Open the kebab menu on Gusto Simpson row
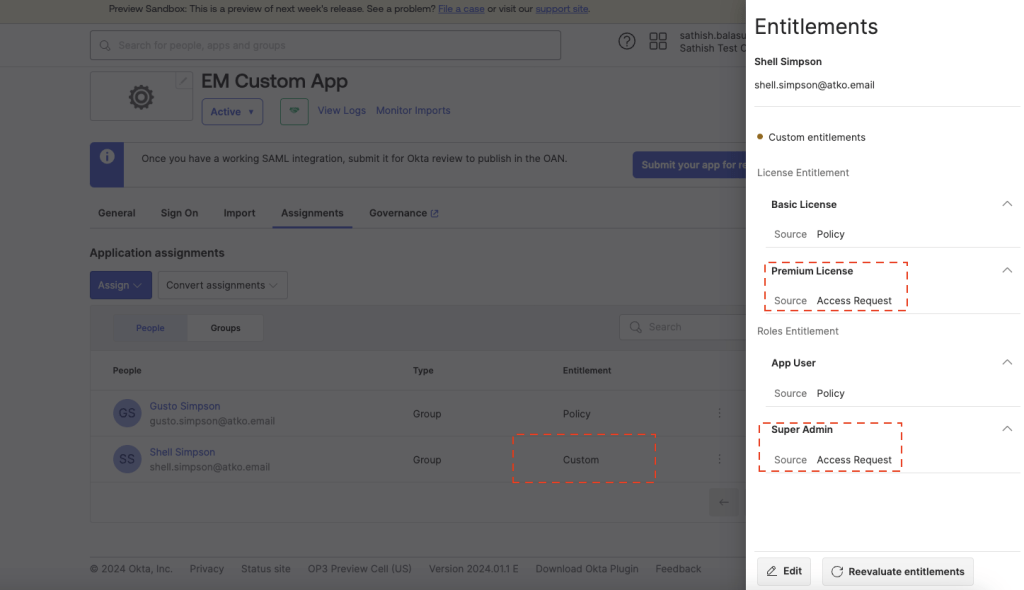The width and height of the screenshot is (1024, 590). point(719,413)
